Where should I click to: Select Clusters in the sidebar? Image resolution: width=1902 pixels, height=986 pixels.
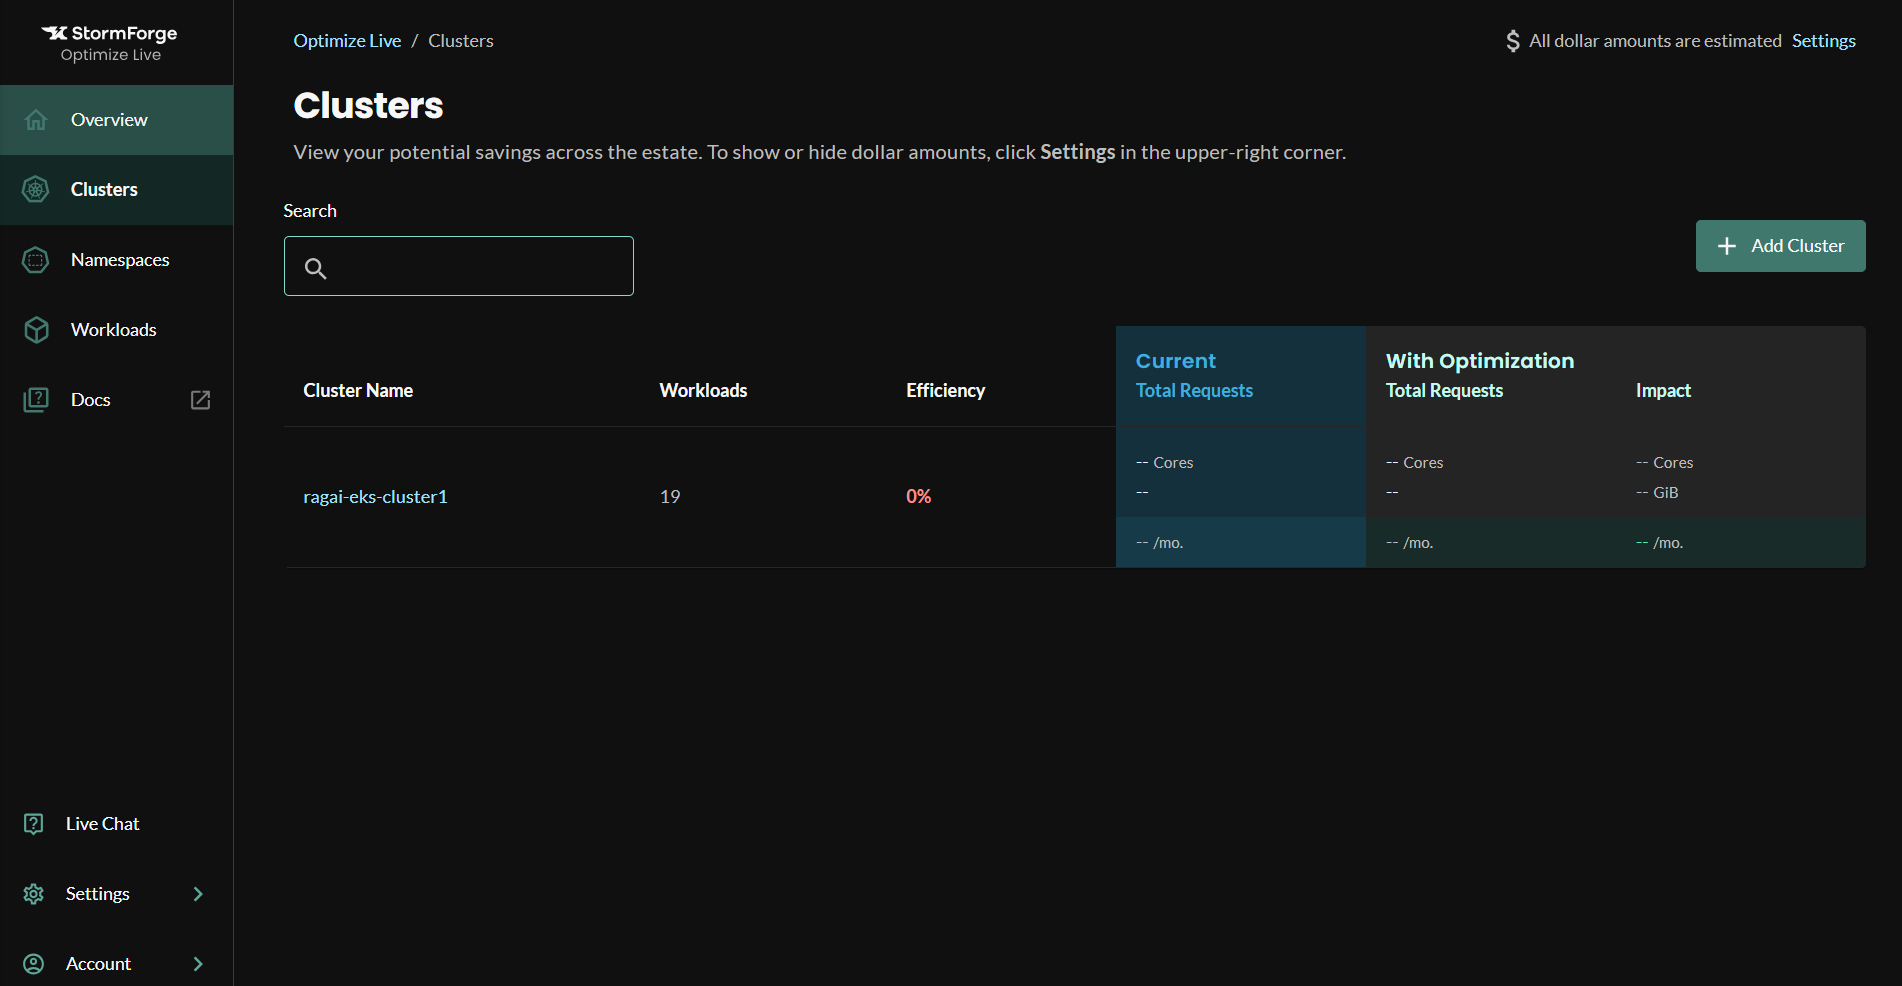point(117,190)
